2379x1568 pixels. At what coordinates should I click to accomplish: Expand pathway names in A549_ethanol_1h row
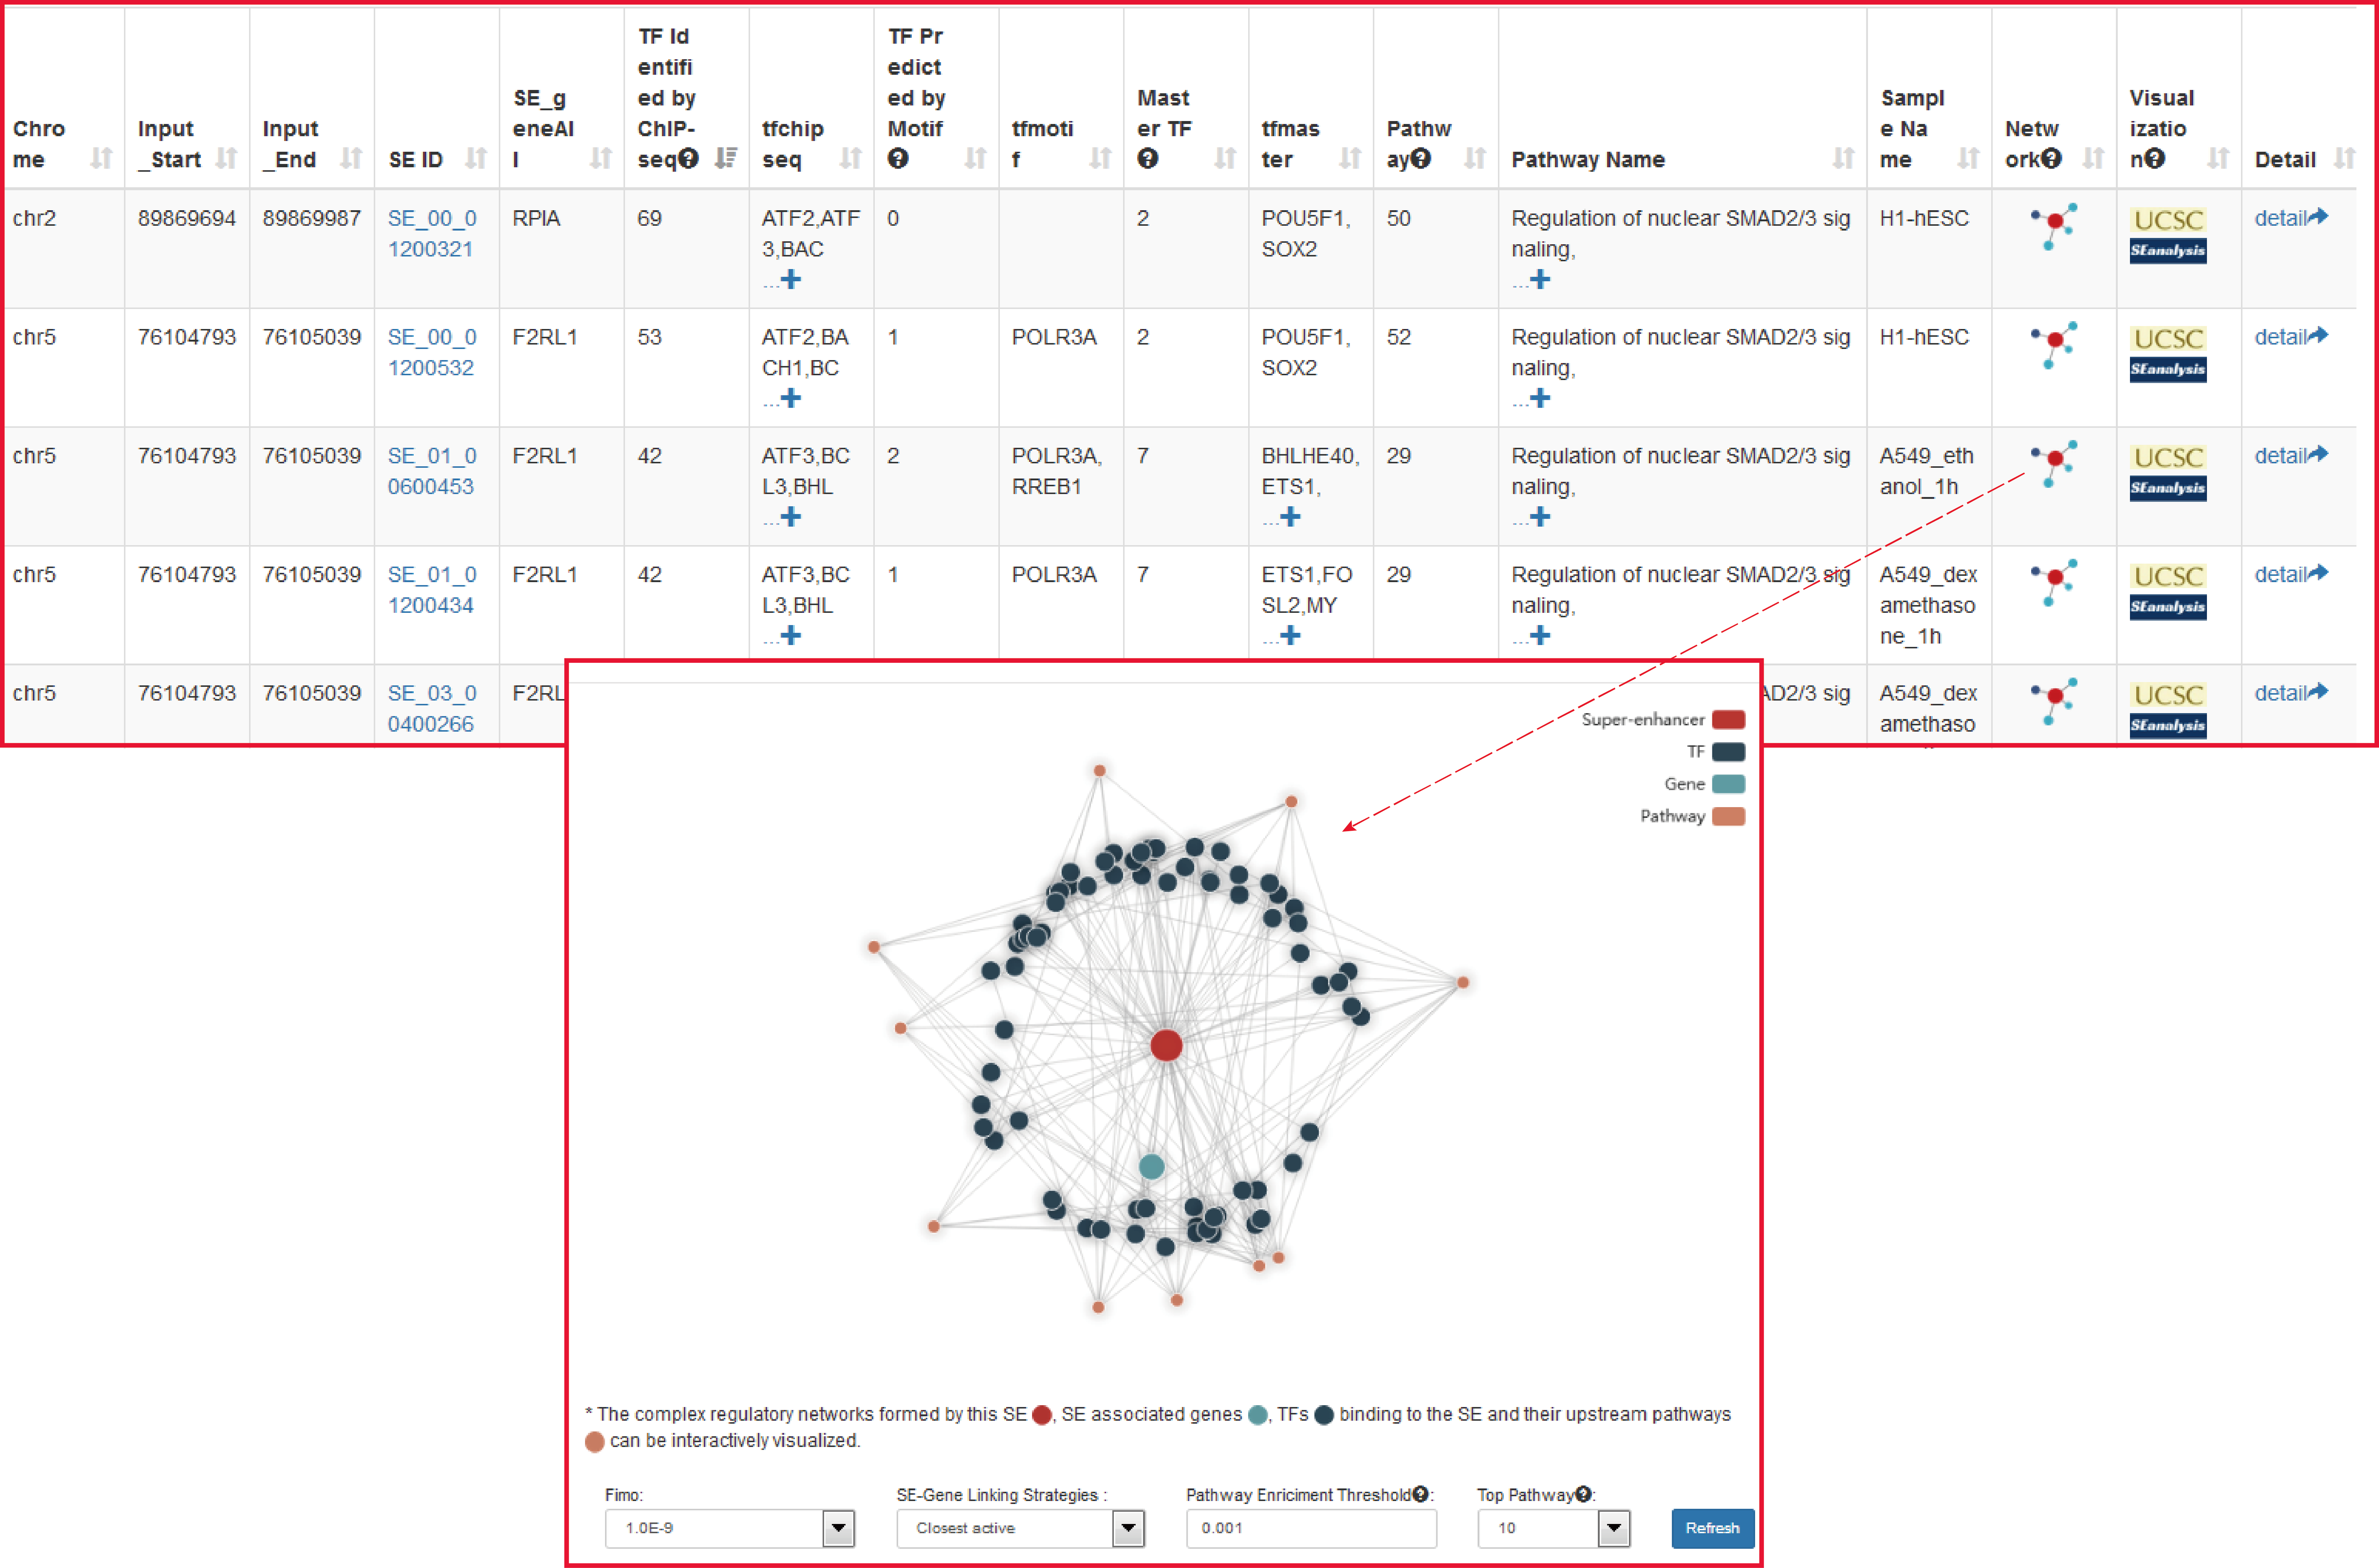point(1540,517)
